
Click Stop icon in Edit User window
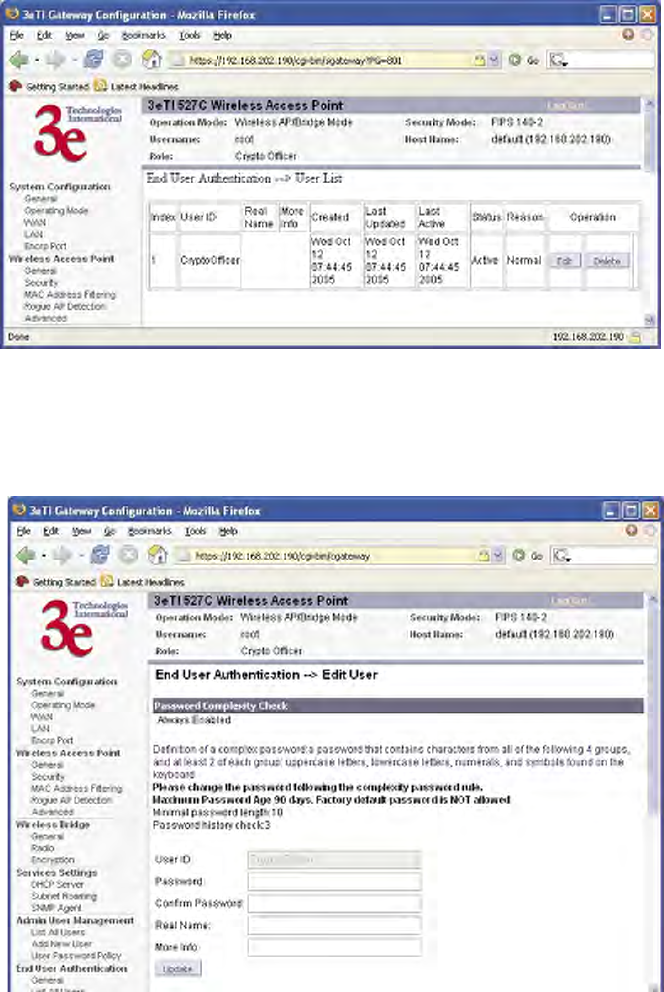[x=128, y=555]
